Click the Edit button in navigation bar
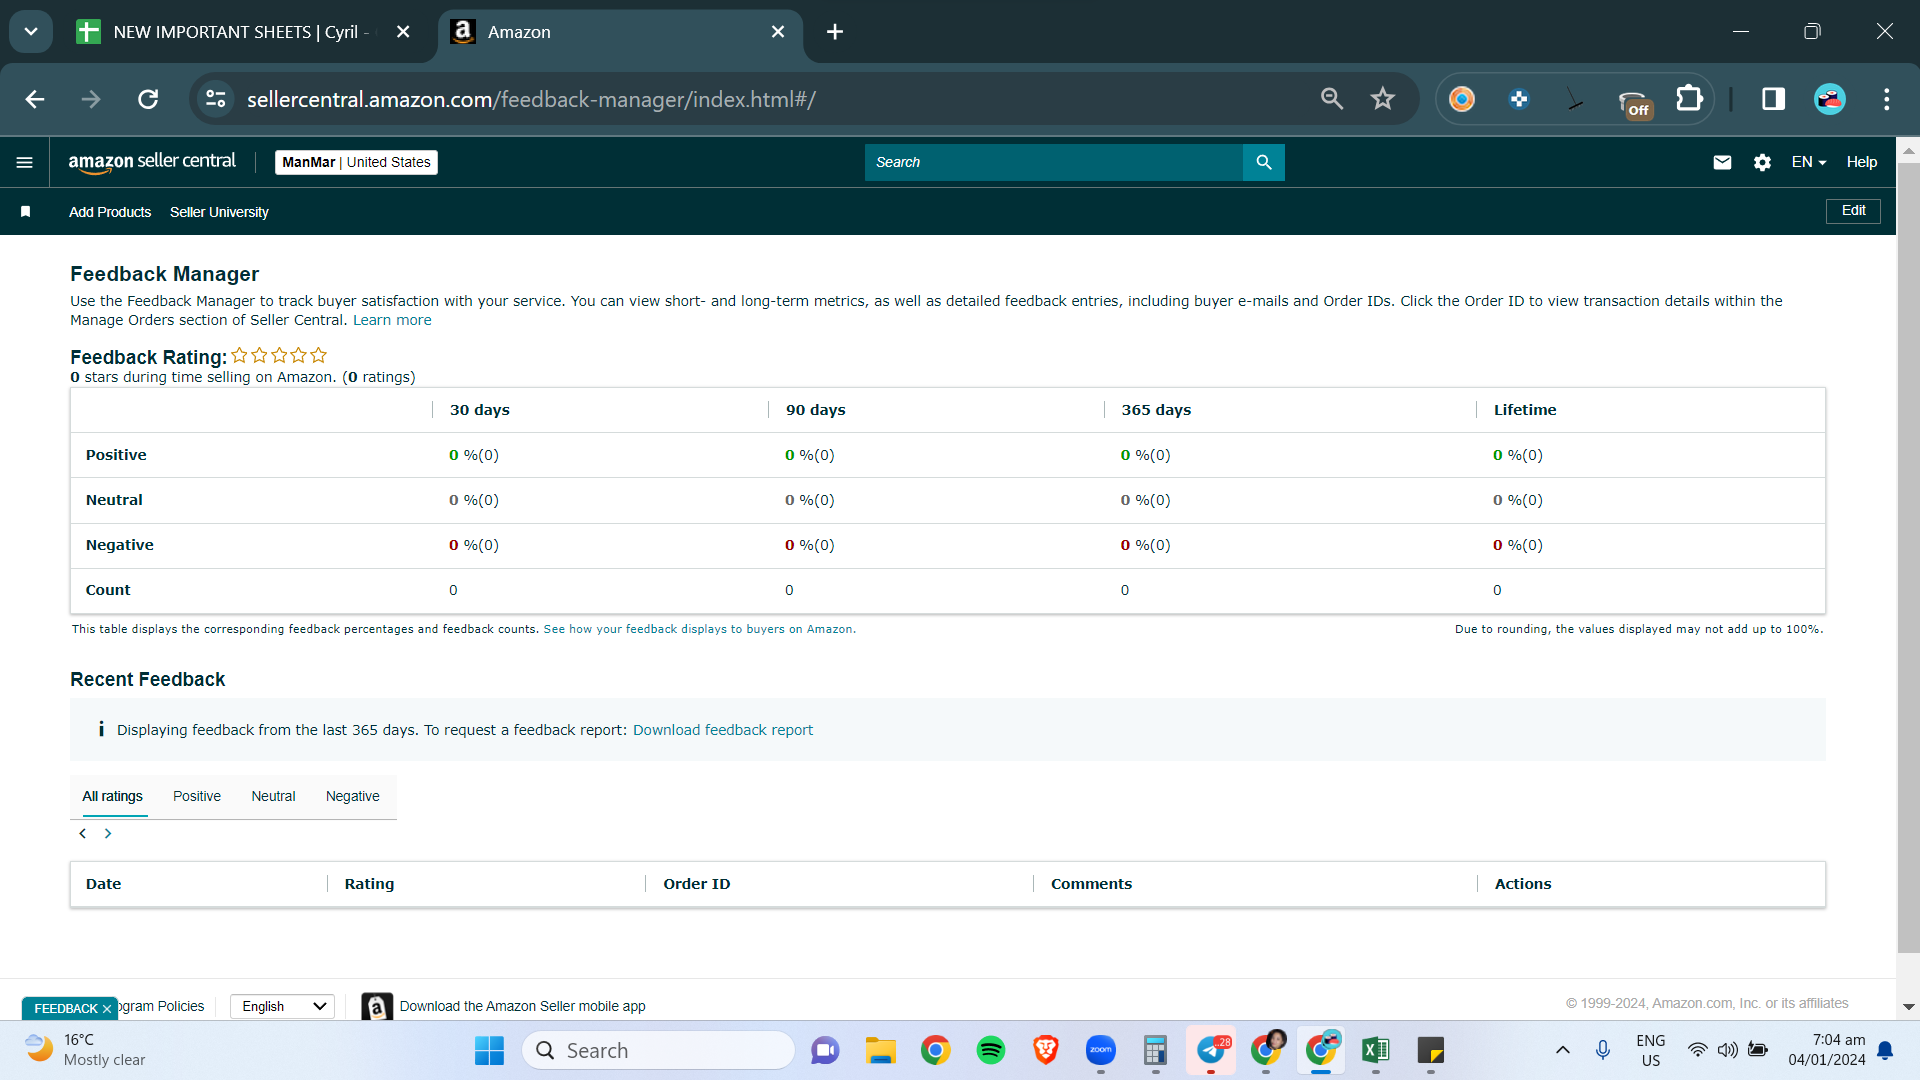 pos(1853,211)
